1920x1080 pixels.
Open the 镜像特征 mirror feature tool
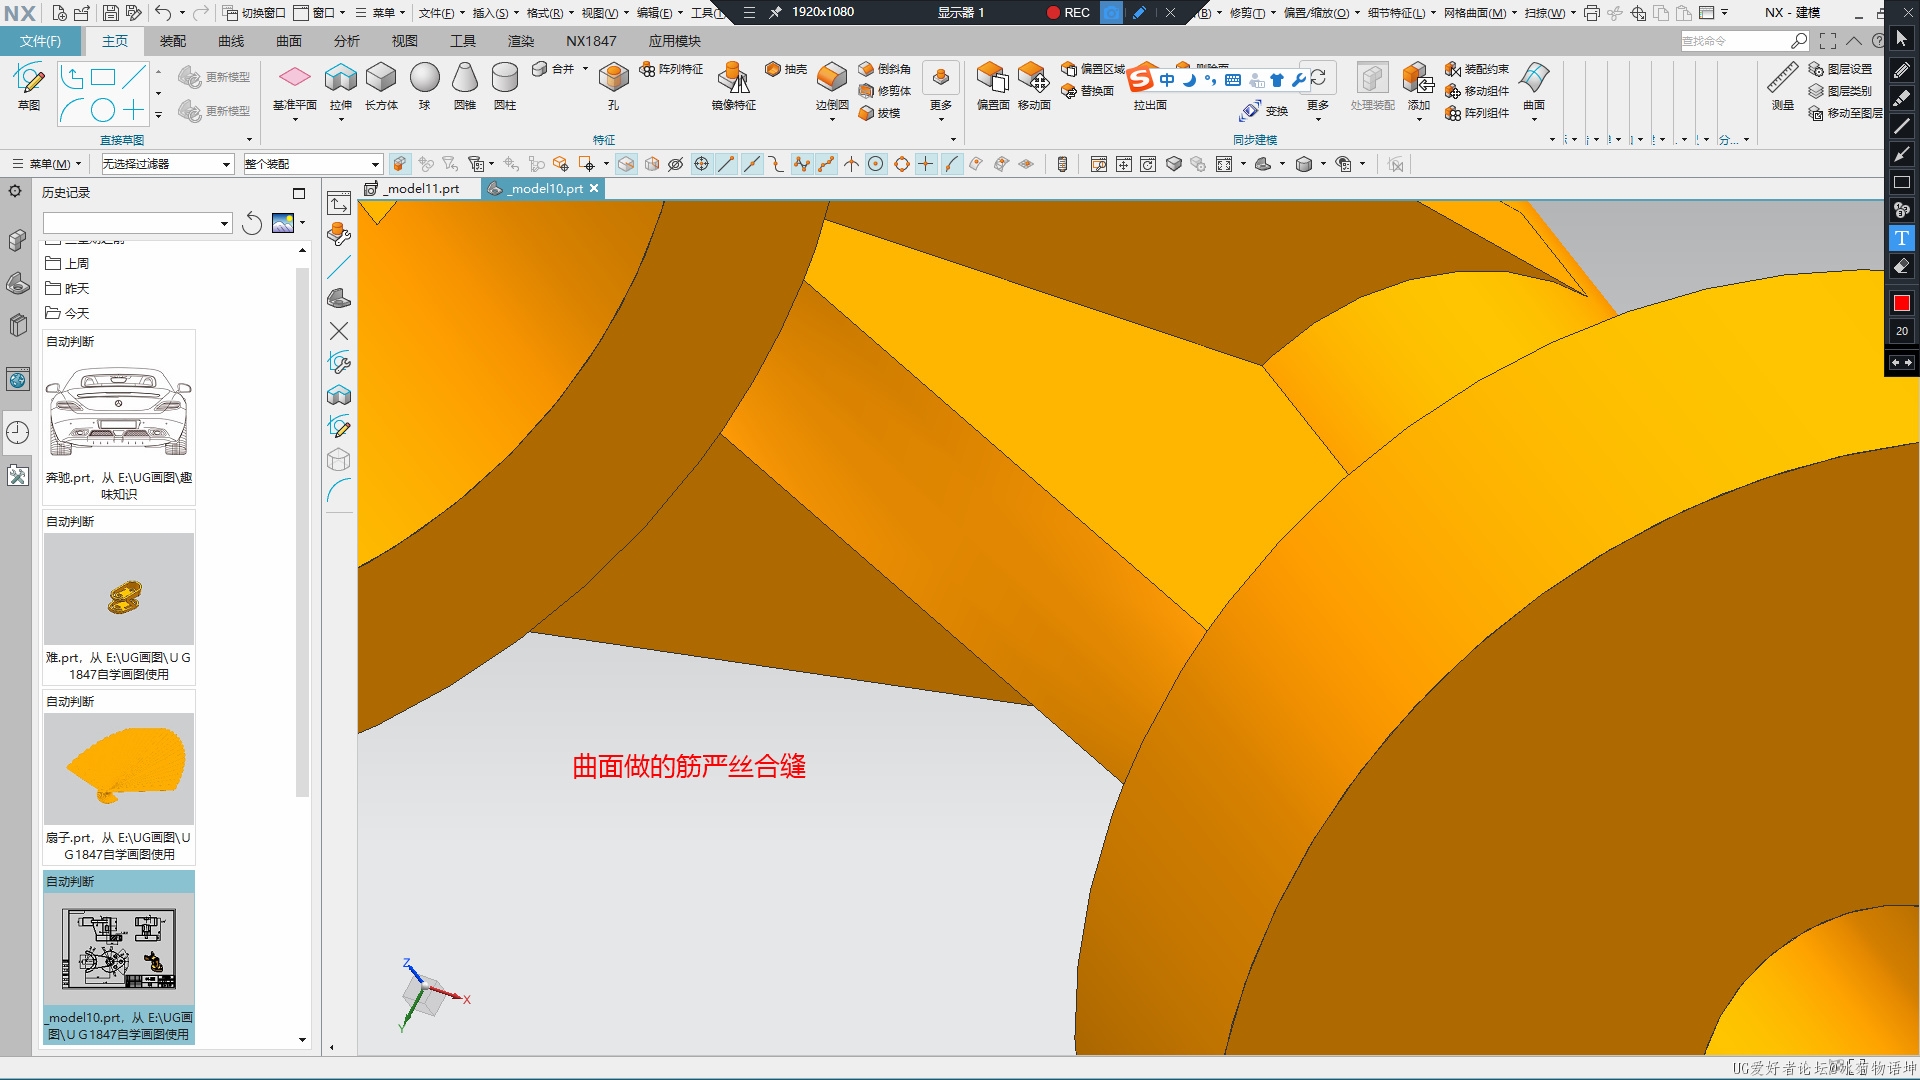(x=734, y=86)
